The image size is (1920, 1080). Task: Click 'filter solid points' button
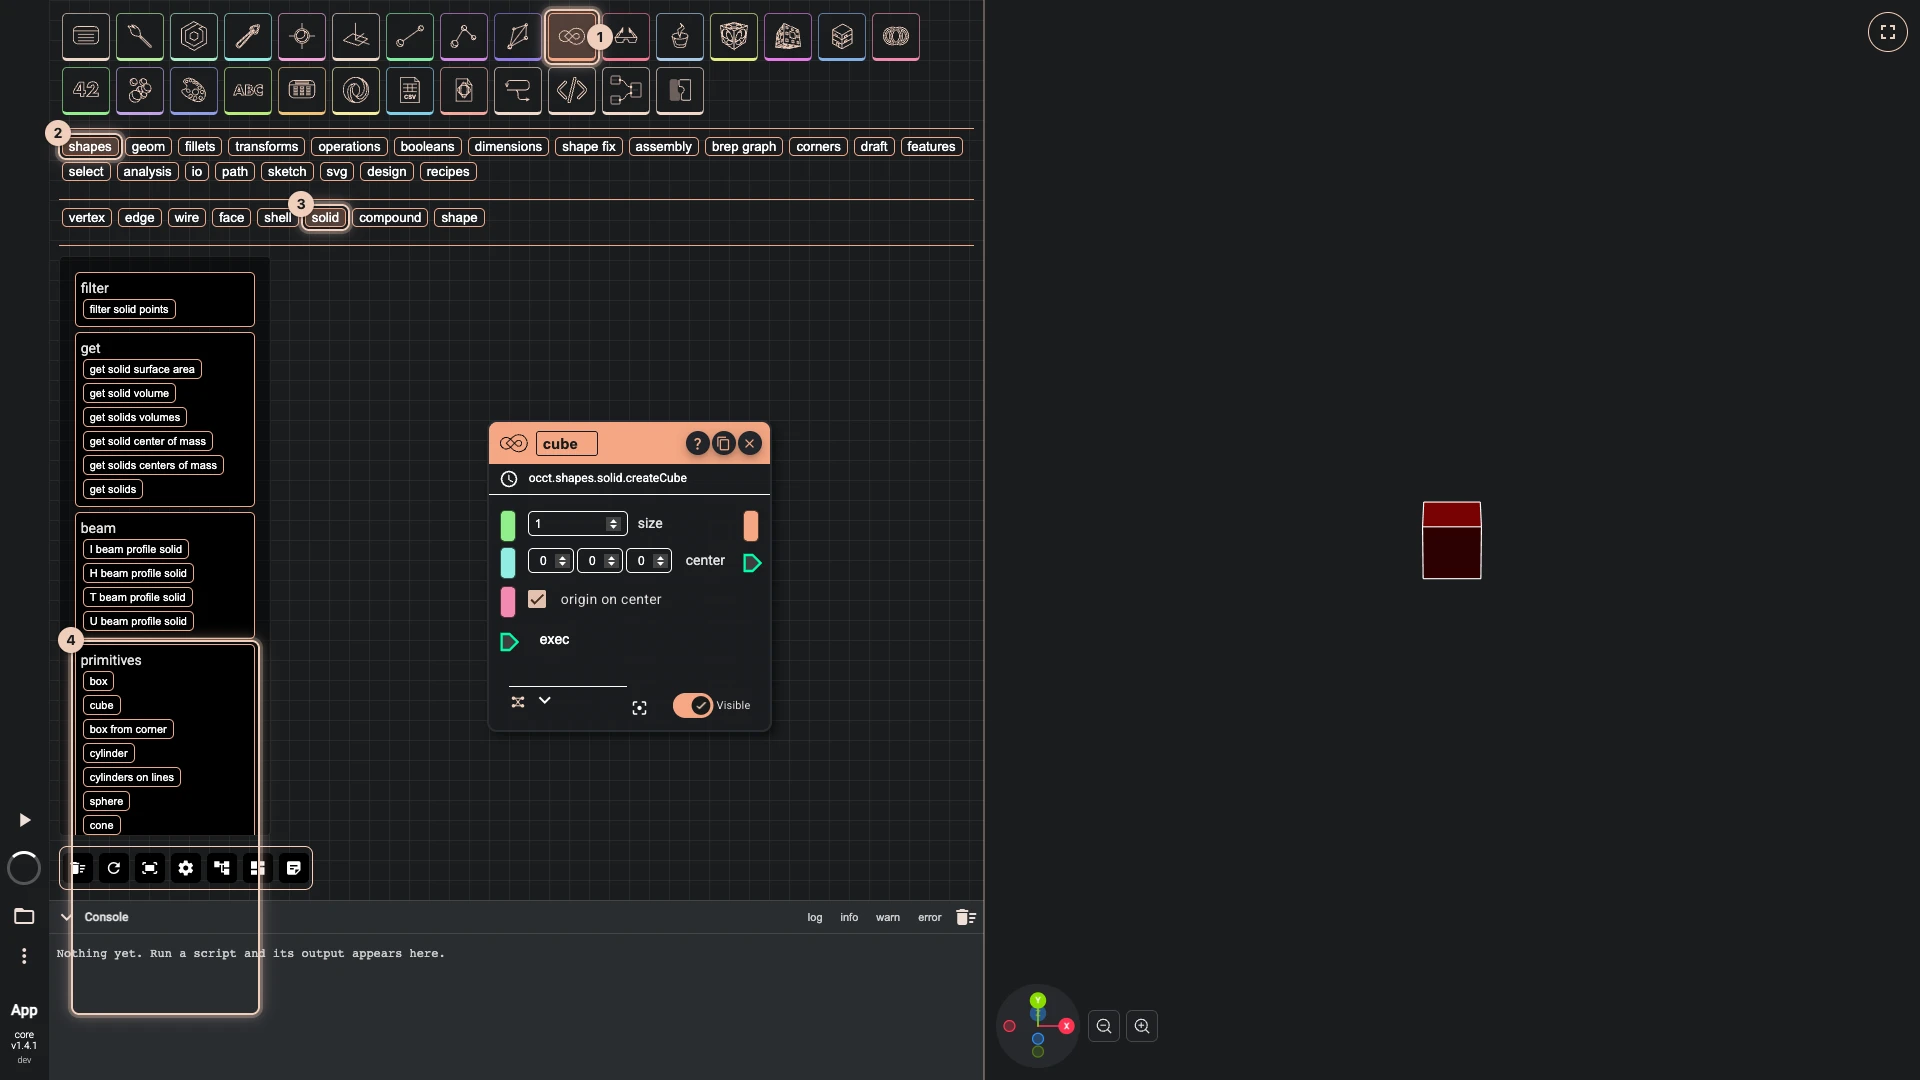[129, 309]
